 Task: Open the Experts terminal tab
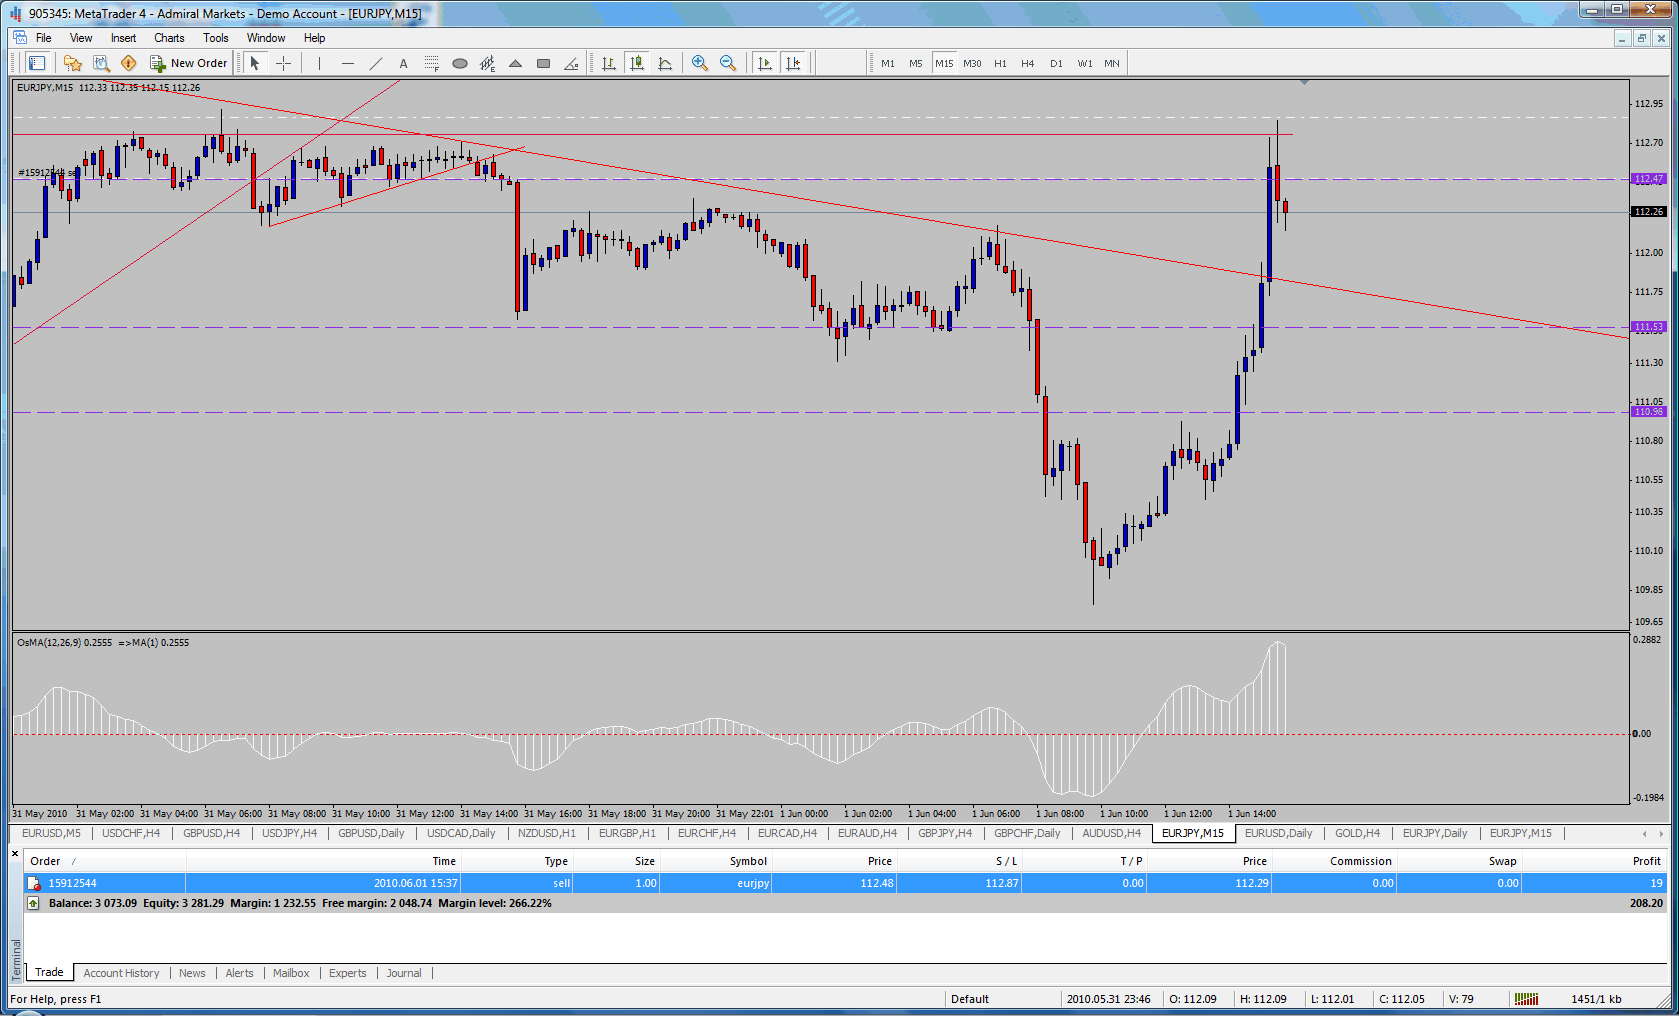click(348, 973)
